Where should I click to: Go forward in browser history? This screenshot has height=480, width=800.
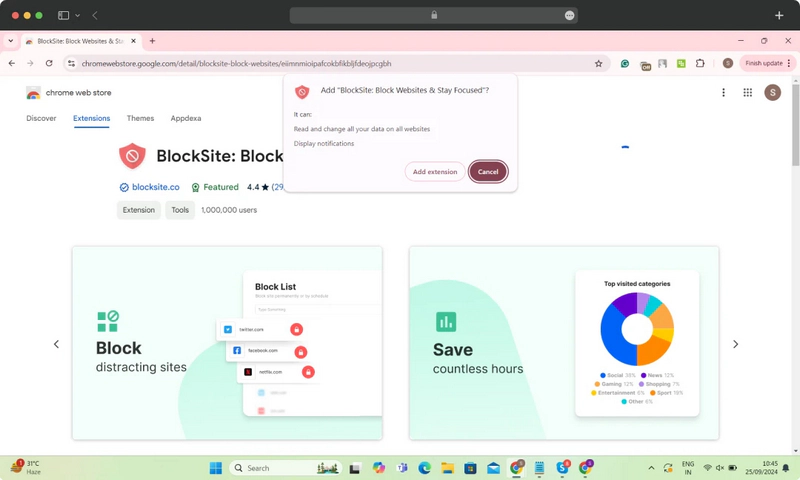30,63
